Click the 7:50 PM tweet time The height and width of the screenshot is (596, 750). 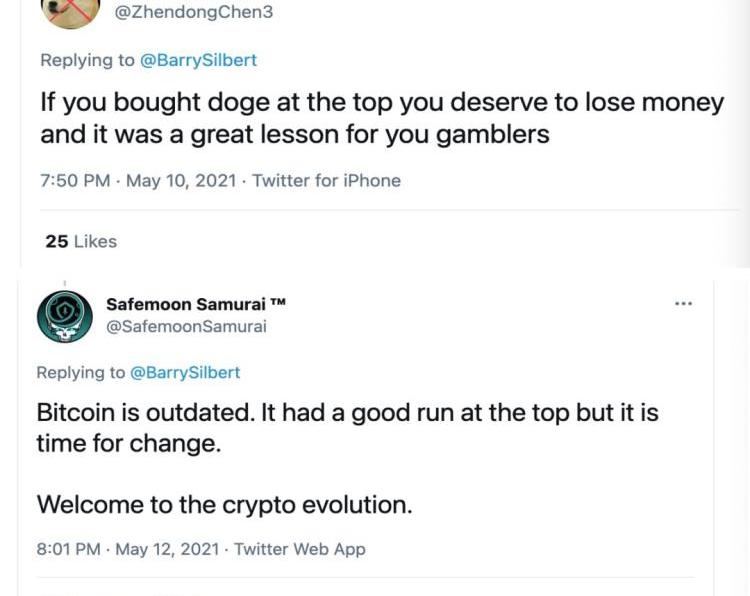(x=73, y=181)
